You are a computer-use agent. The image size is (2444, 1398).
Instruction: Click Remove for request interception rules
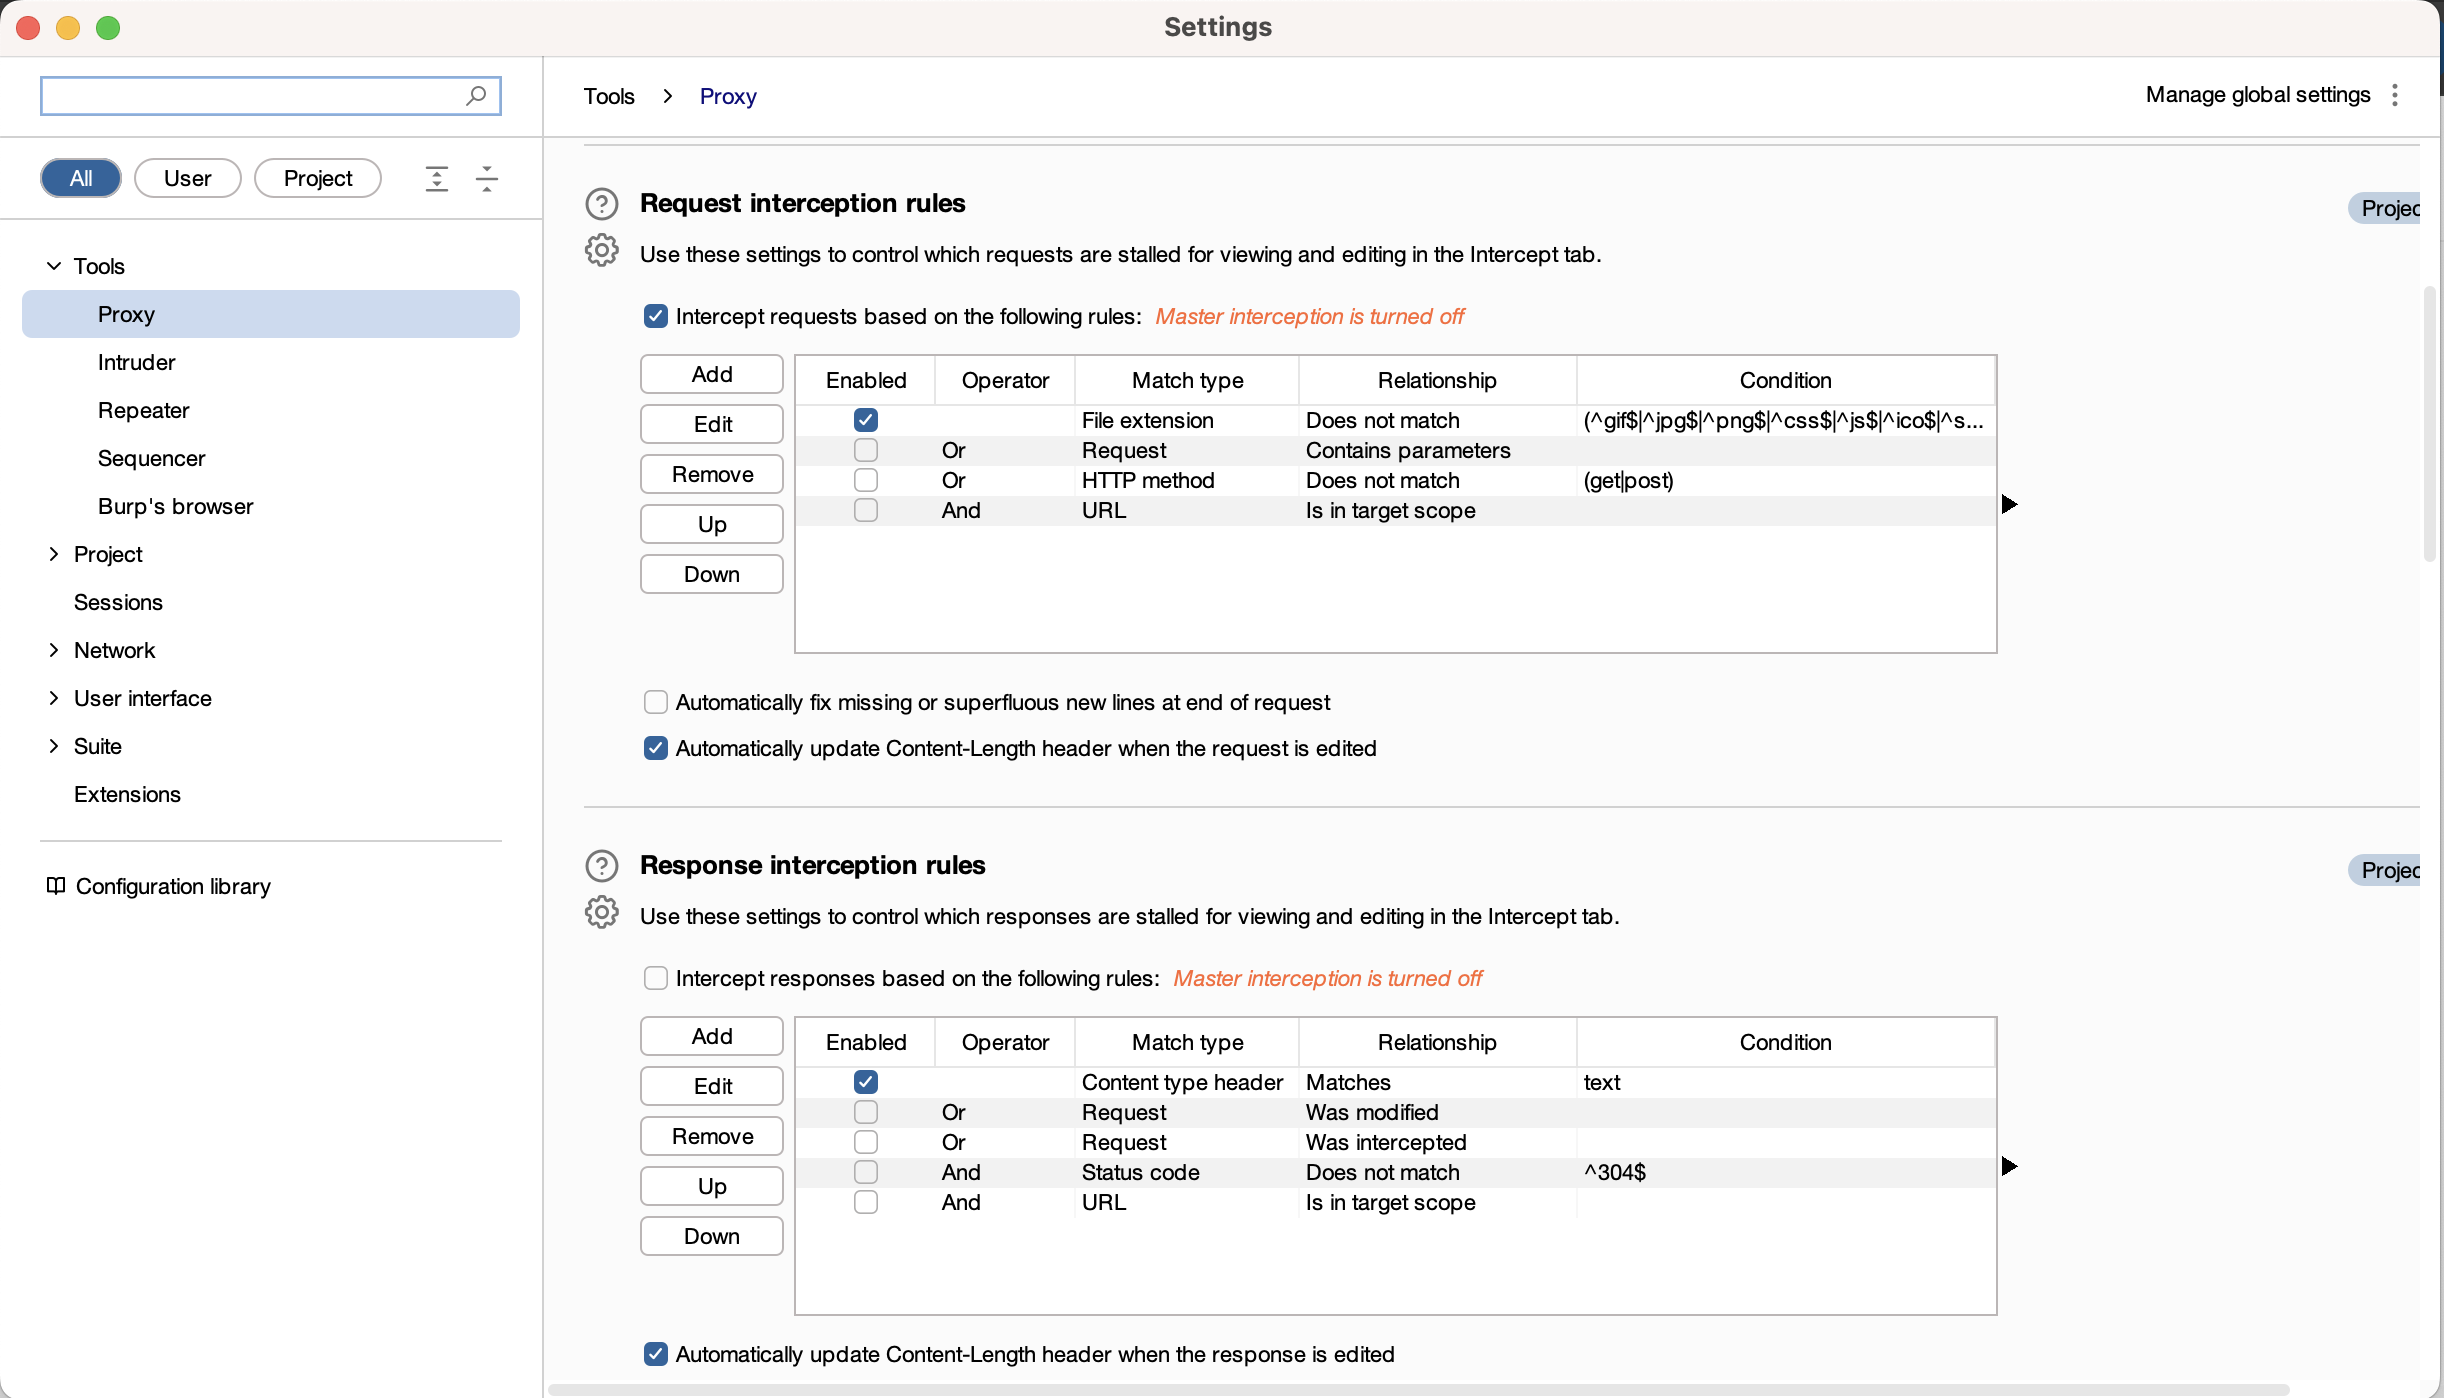(x=712, y=474)
